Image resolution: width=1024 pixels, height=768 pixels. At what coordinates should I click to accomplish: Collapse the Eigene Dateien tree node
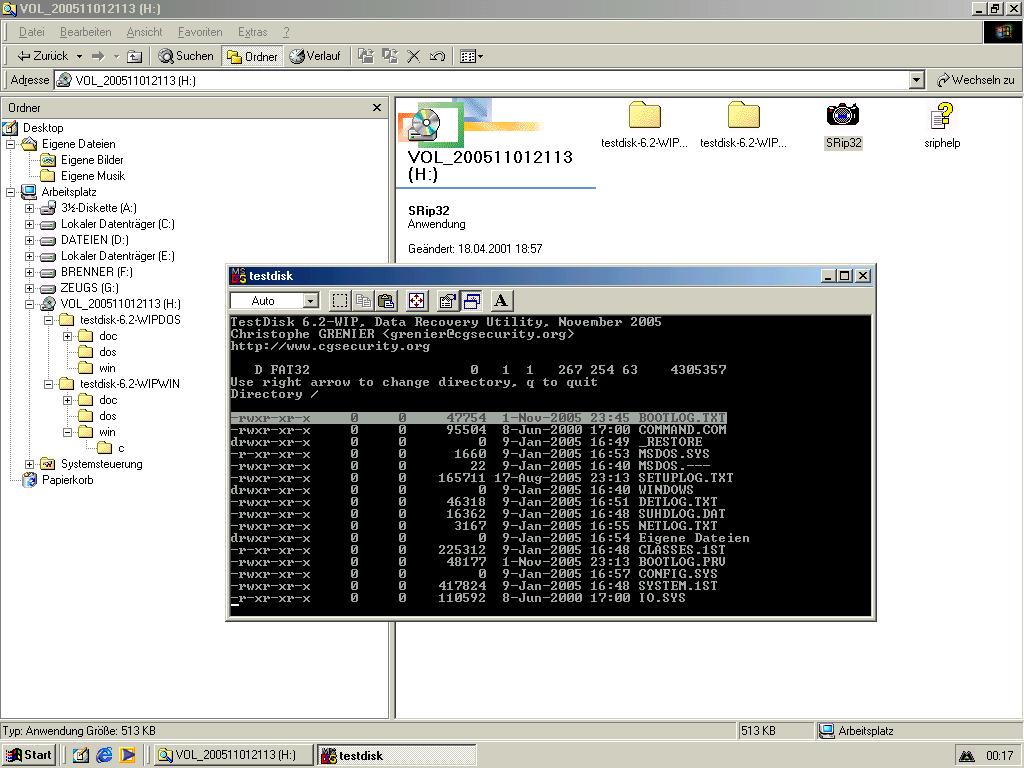pos(10,144)
